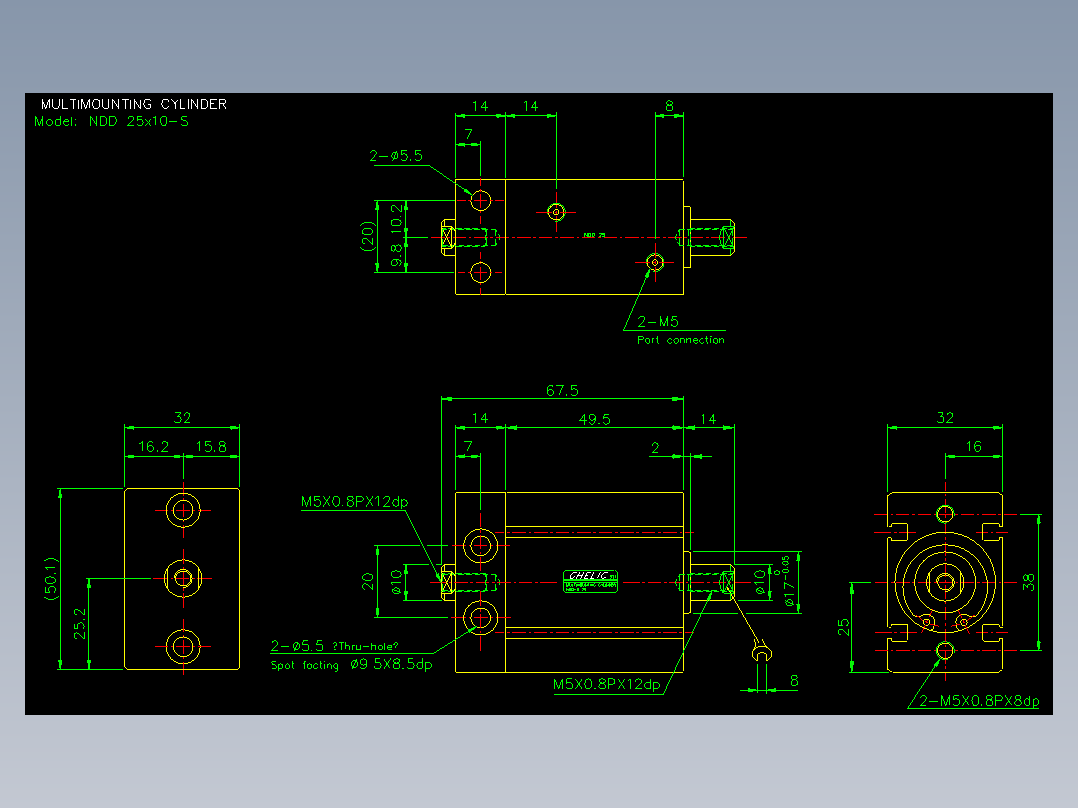Select the "(50.1)" height dimension
Screen dimensions: 1078x808
(x=51, y=579)
